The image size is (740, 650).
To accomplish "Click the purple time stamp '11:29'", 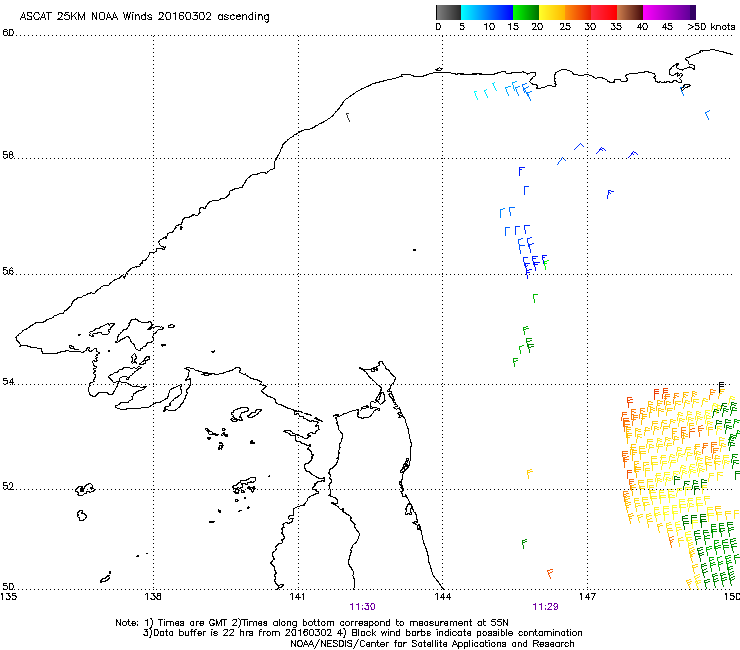I will tap(546, 607).
